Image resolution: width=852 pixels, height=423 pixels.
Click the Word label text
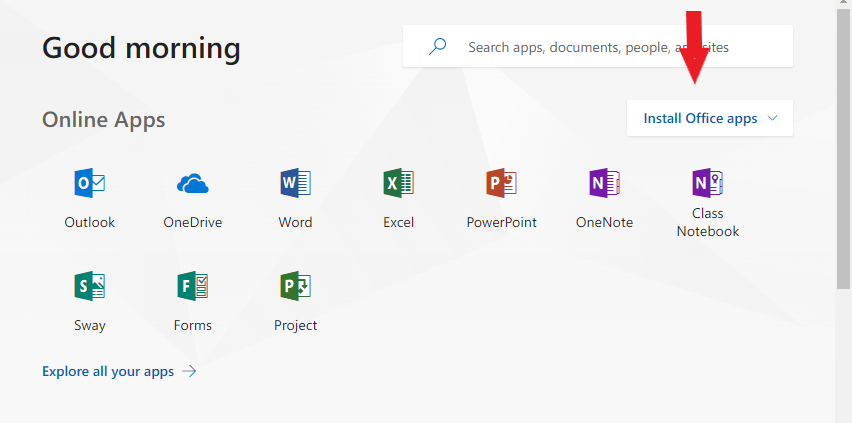pos(296,222)
